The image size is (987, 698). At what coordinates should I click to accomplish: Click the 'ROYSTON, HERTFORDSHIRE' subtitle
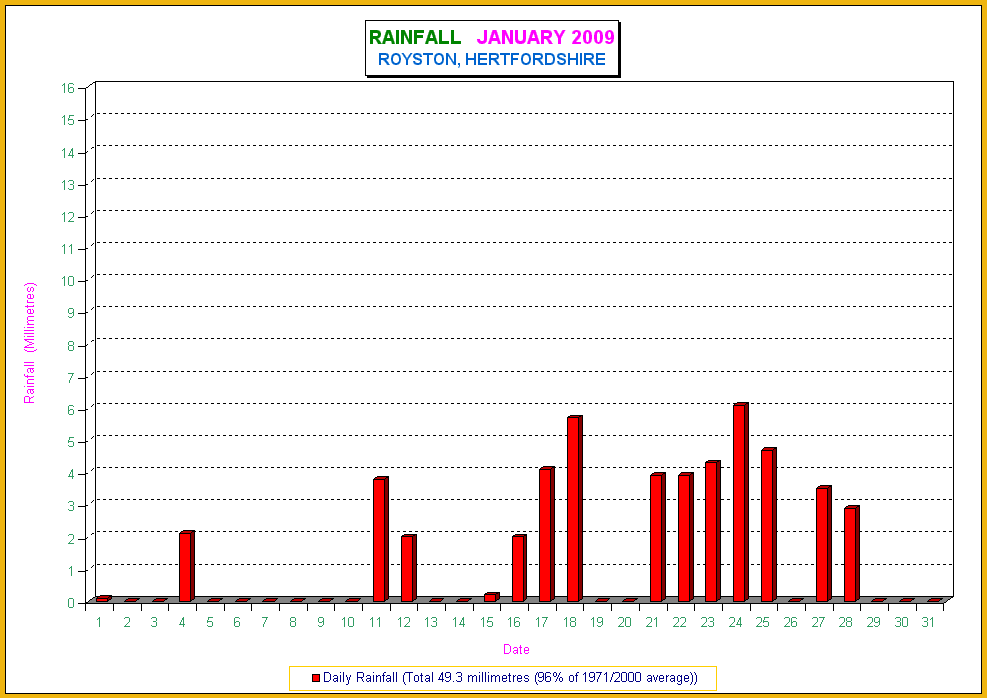(492, 59)
